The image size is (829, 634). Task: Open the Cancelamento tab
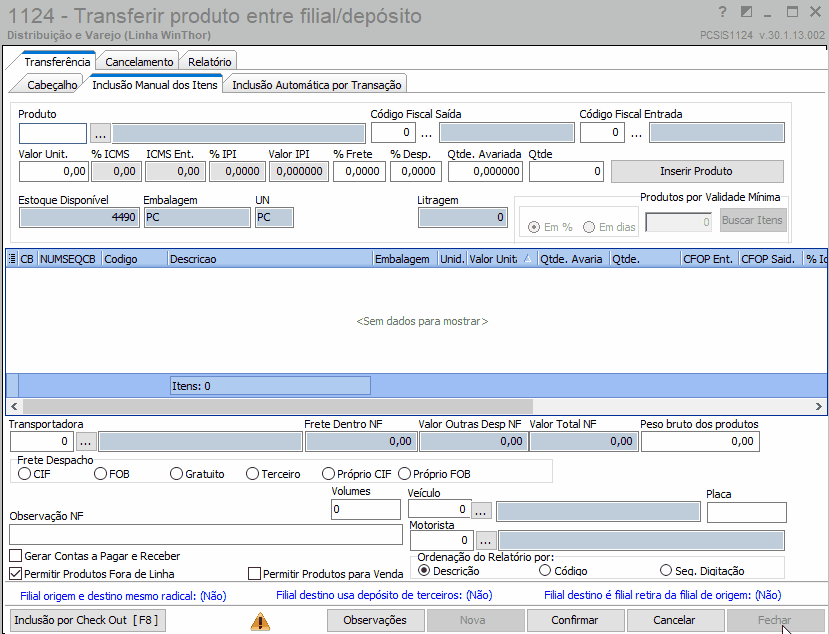coord(139,61)
